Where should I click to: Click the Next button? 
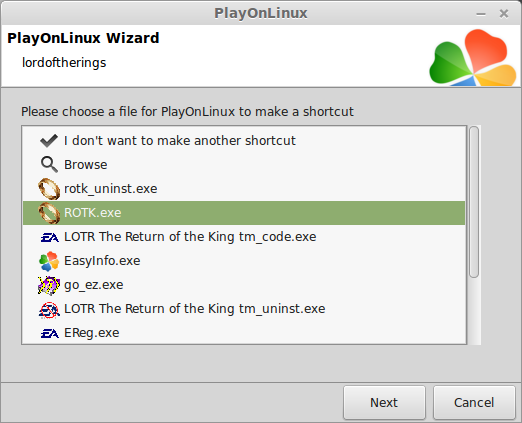(384, 402)
